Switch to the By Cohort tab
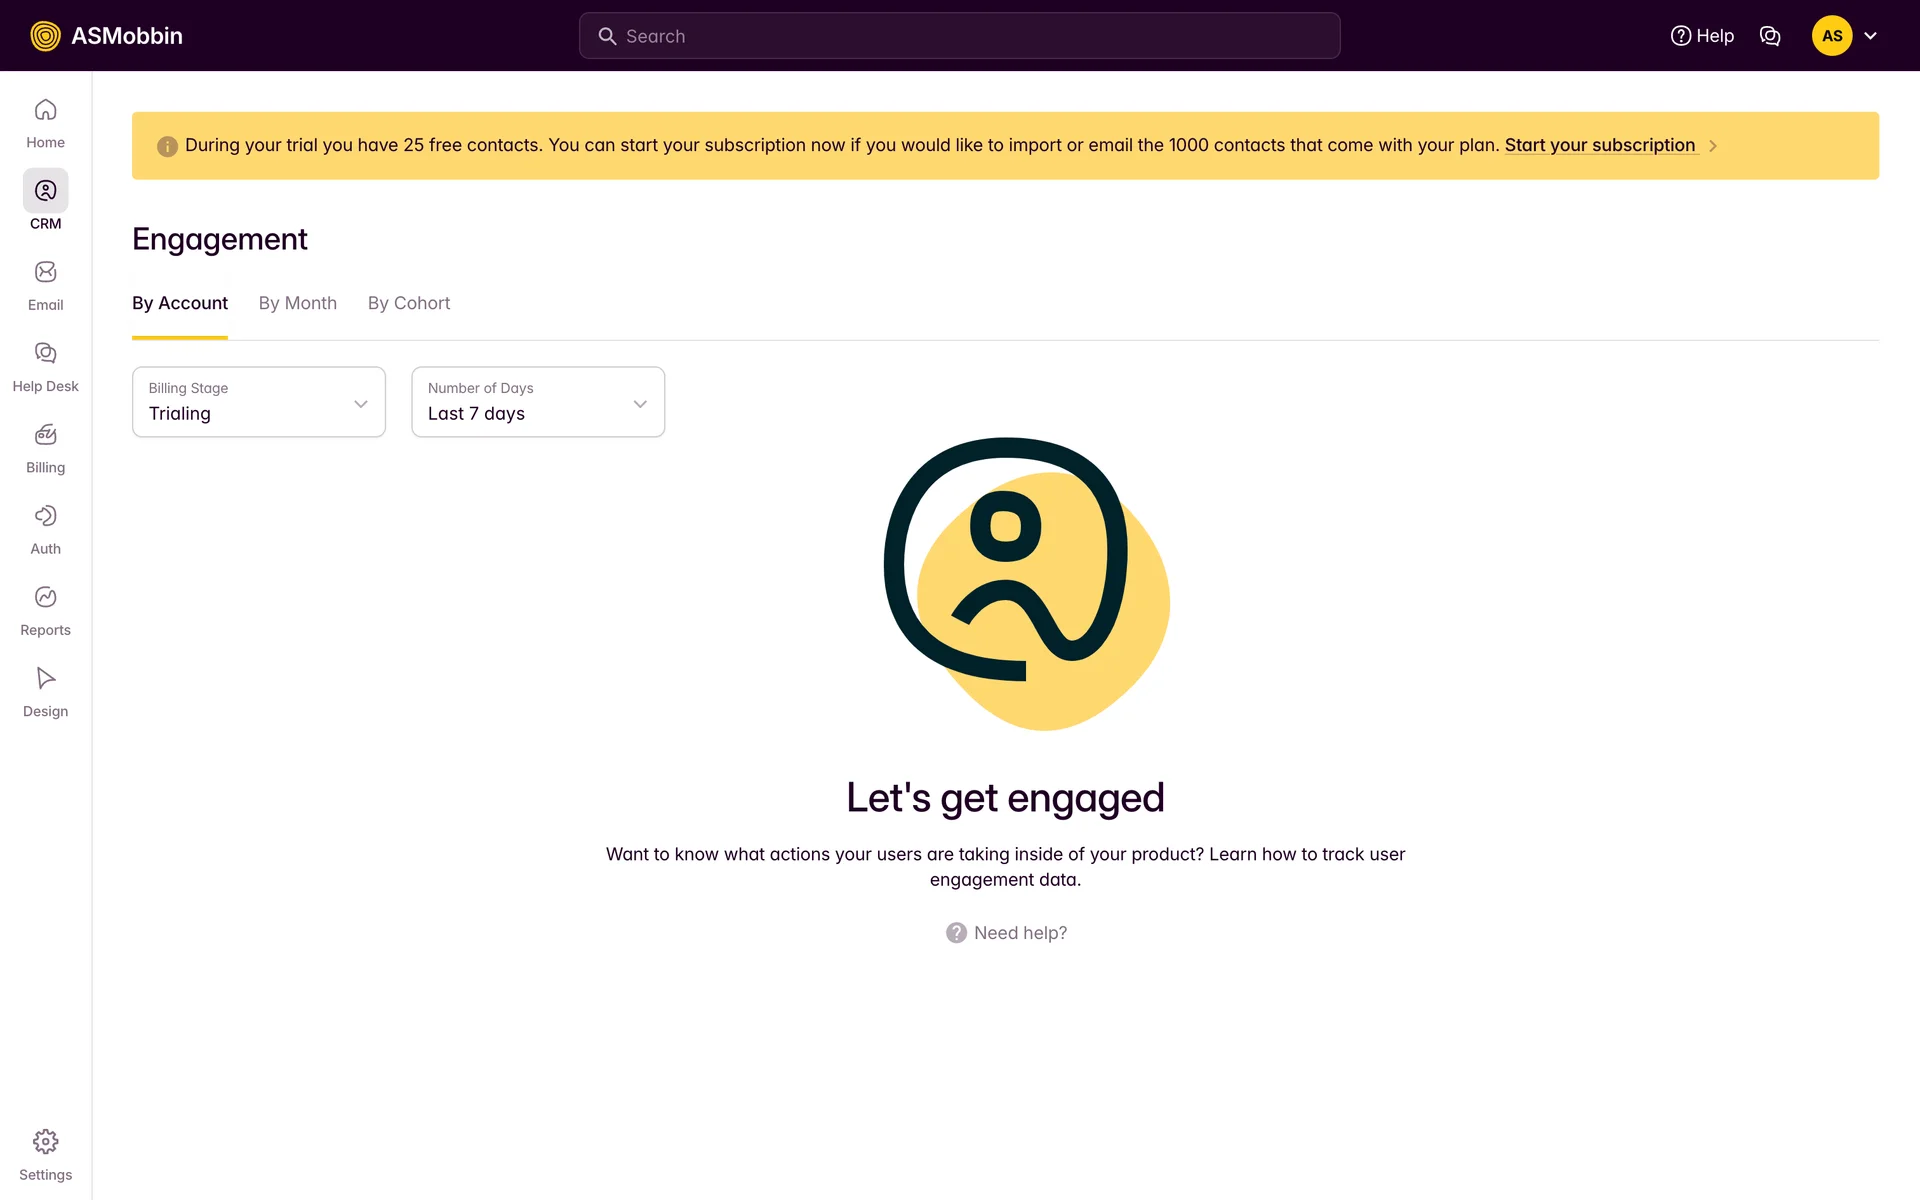This screenshot has width=1920, height=1200. [408, 303]
